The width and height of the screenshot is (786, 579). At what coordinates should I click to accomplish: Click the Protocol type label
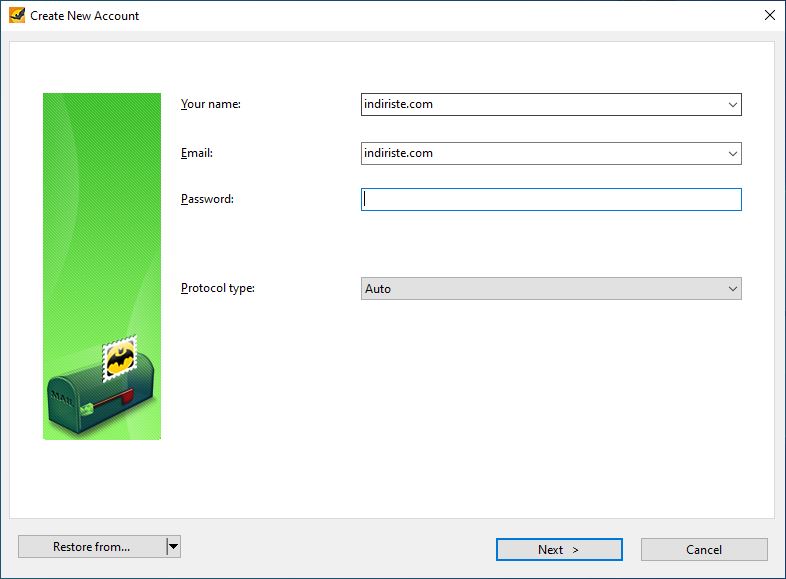pyautogui.click(x=218, y=288)
